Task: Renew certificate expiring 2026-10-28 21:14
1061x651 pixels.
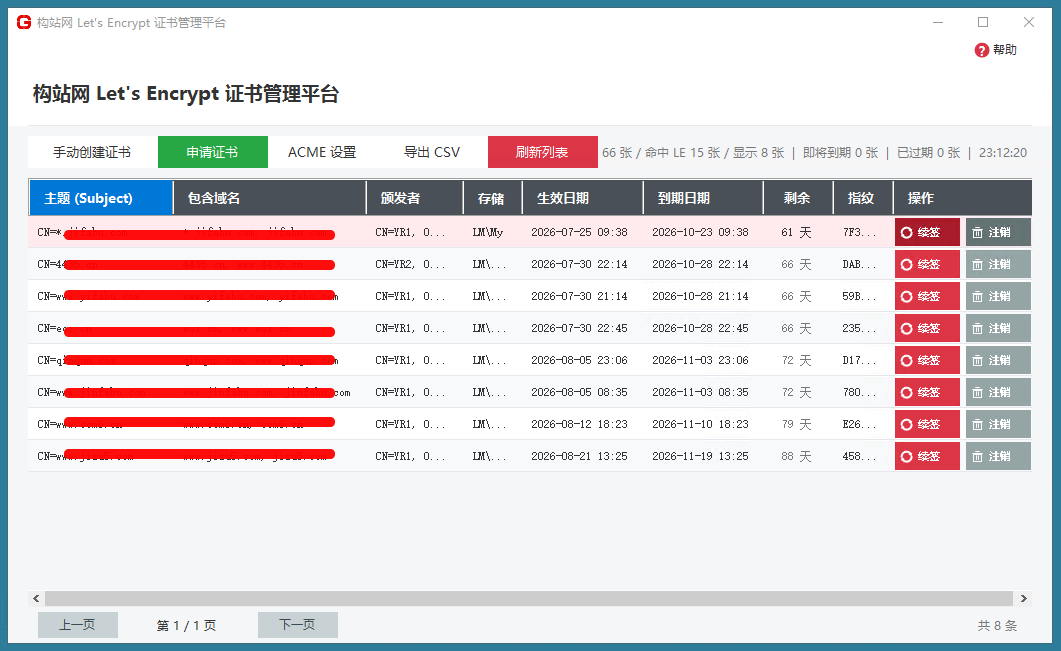Action: tap(927, 296)
